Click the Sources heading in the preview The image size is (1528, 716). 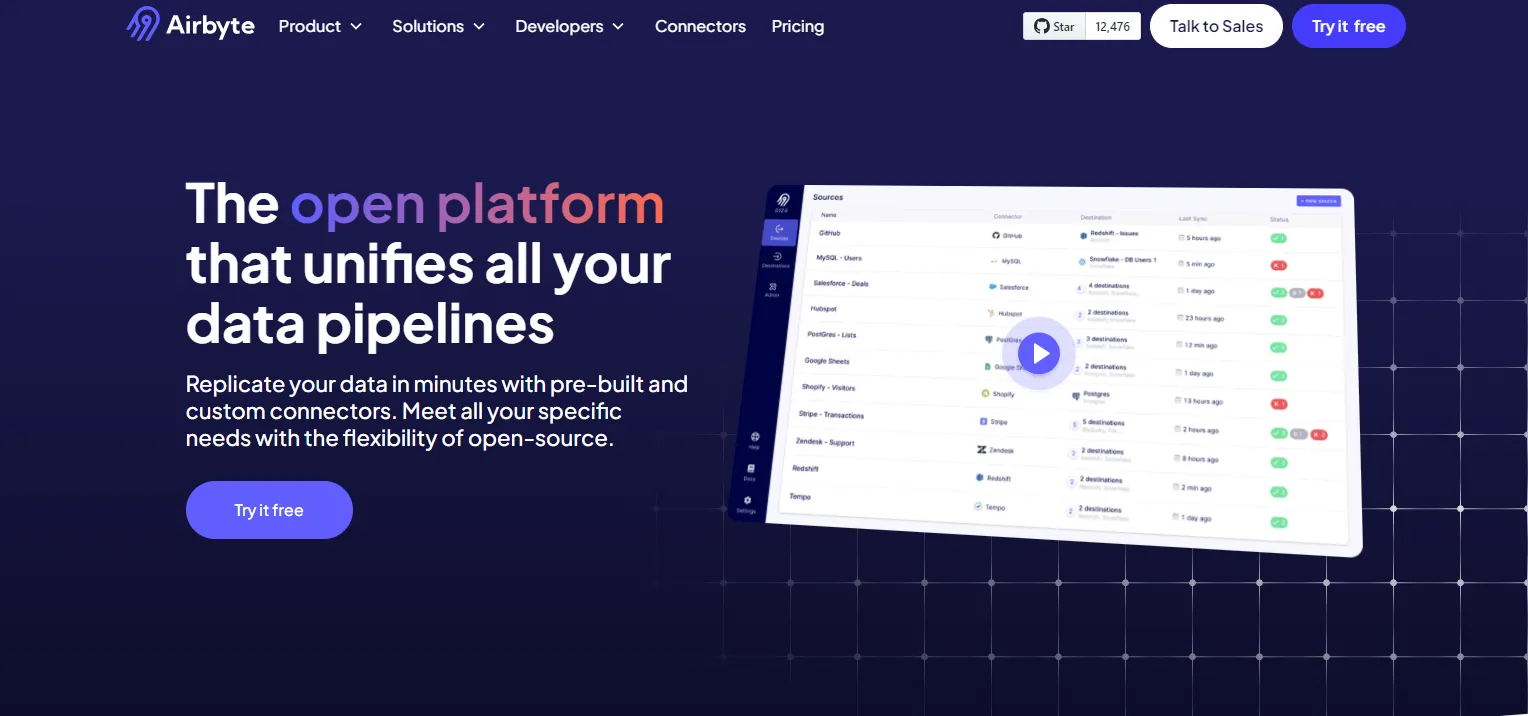coord(828,197)
